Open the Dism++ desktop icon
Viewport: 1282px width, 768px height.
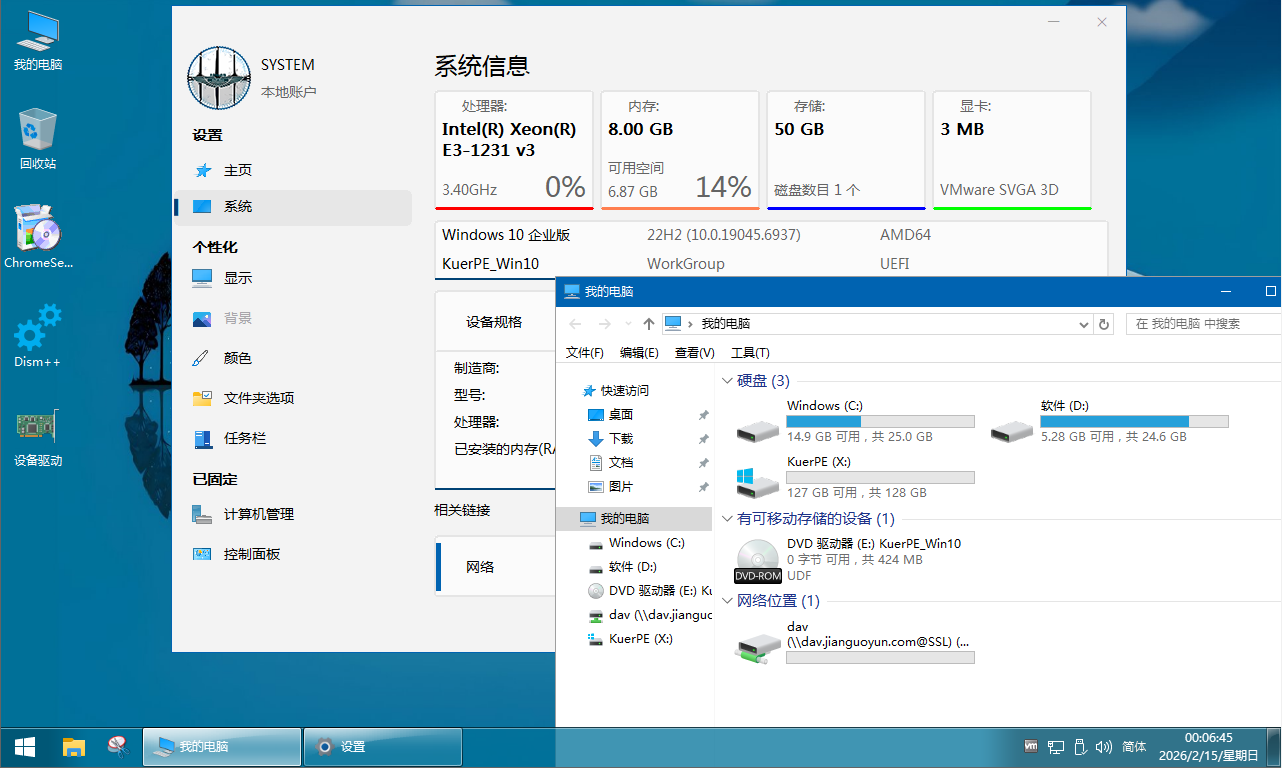[x=38, y=328]
